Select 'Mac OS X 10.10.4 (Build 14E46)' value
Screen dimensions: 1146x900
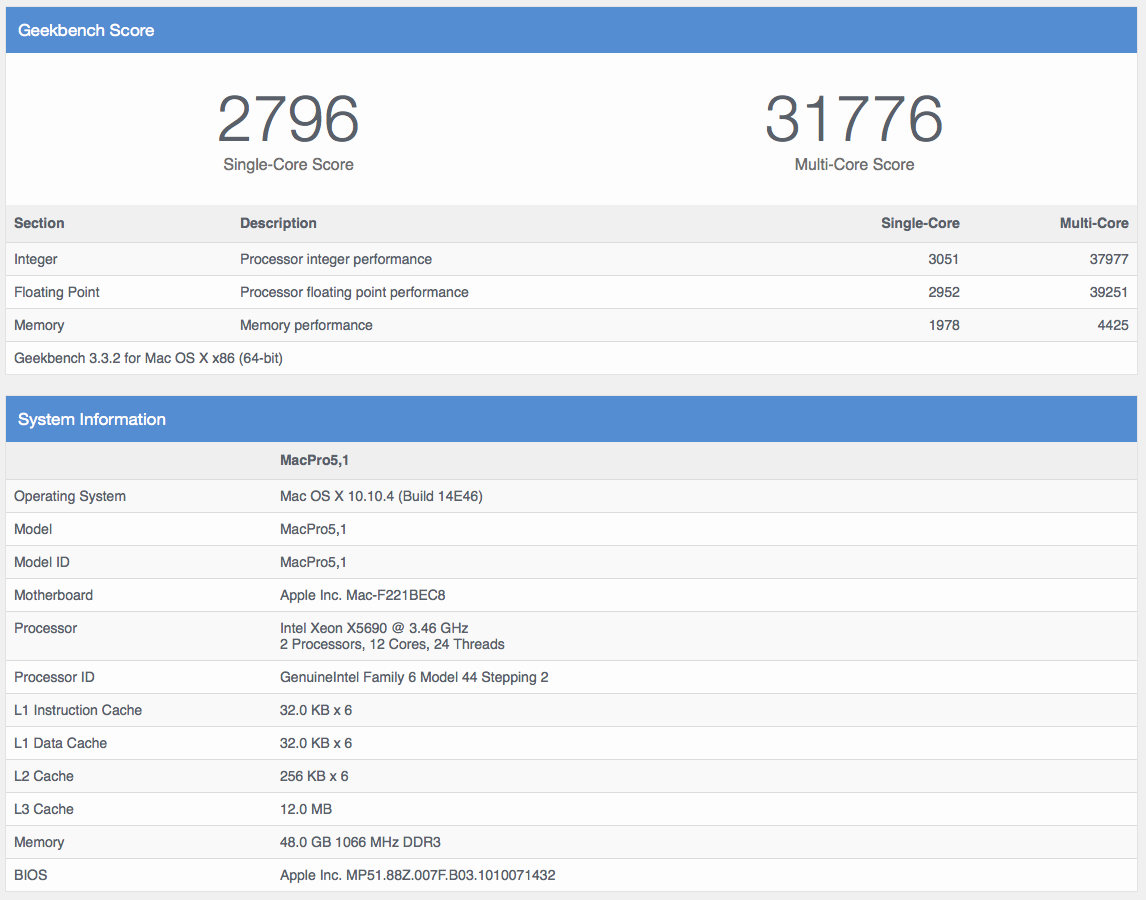[381, 496]
